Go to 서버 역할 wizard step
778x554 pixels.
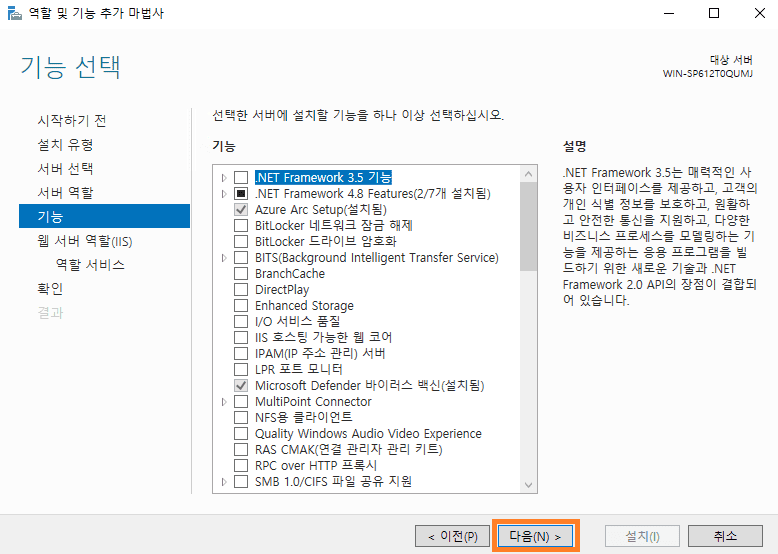[x=65, y=192]
